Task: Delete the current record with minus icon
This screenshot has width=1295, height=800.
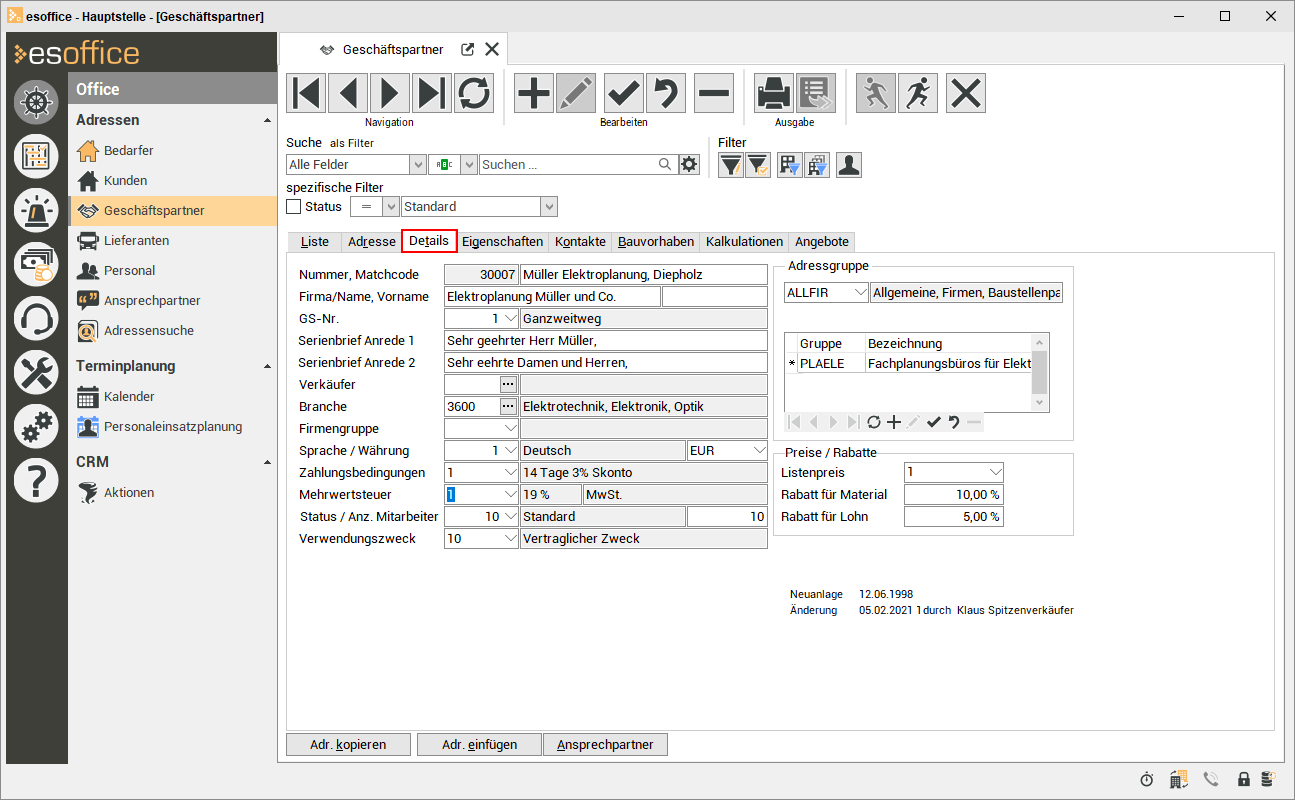Action: tap(714, 93)
